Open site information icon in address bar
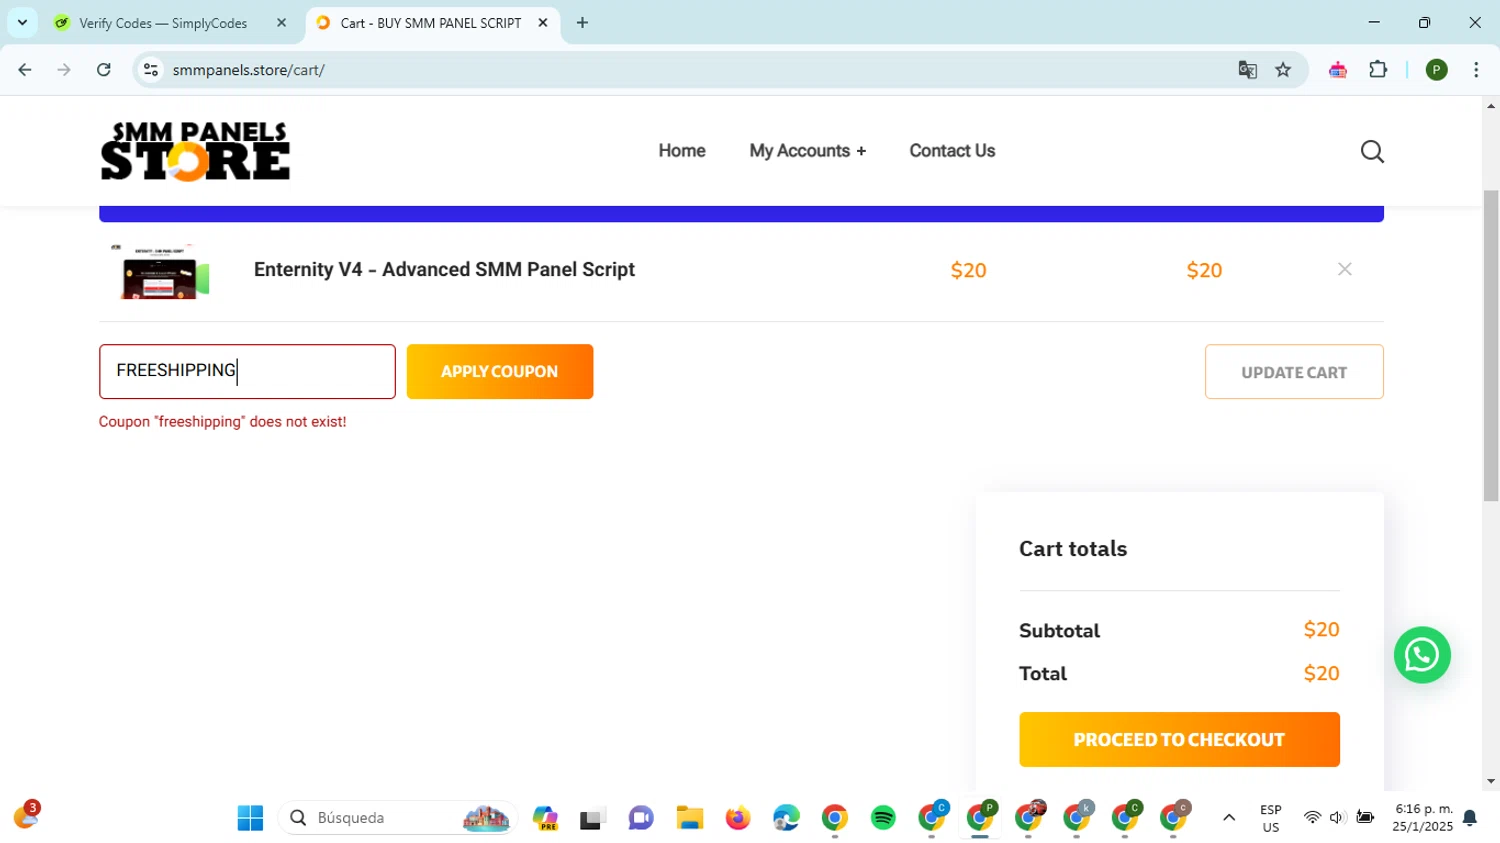Viewport: 1500px width, 843px height. point(151,70)
